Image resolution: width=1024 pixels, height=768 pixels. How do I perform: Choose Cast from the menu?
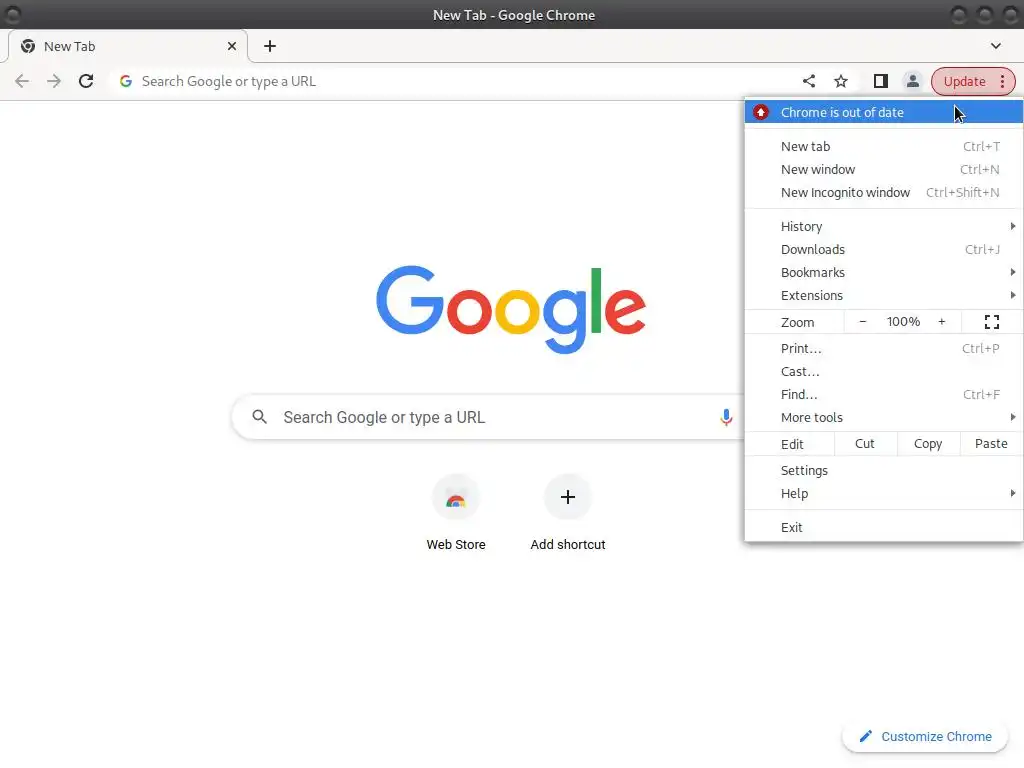(x=884, y=372)
